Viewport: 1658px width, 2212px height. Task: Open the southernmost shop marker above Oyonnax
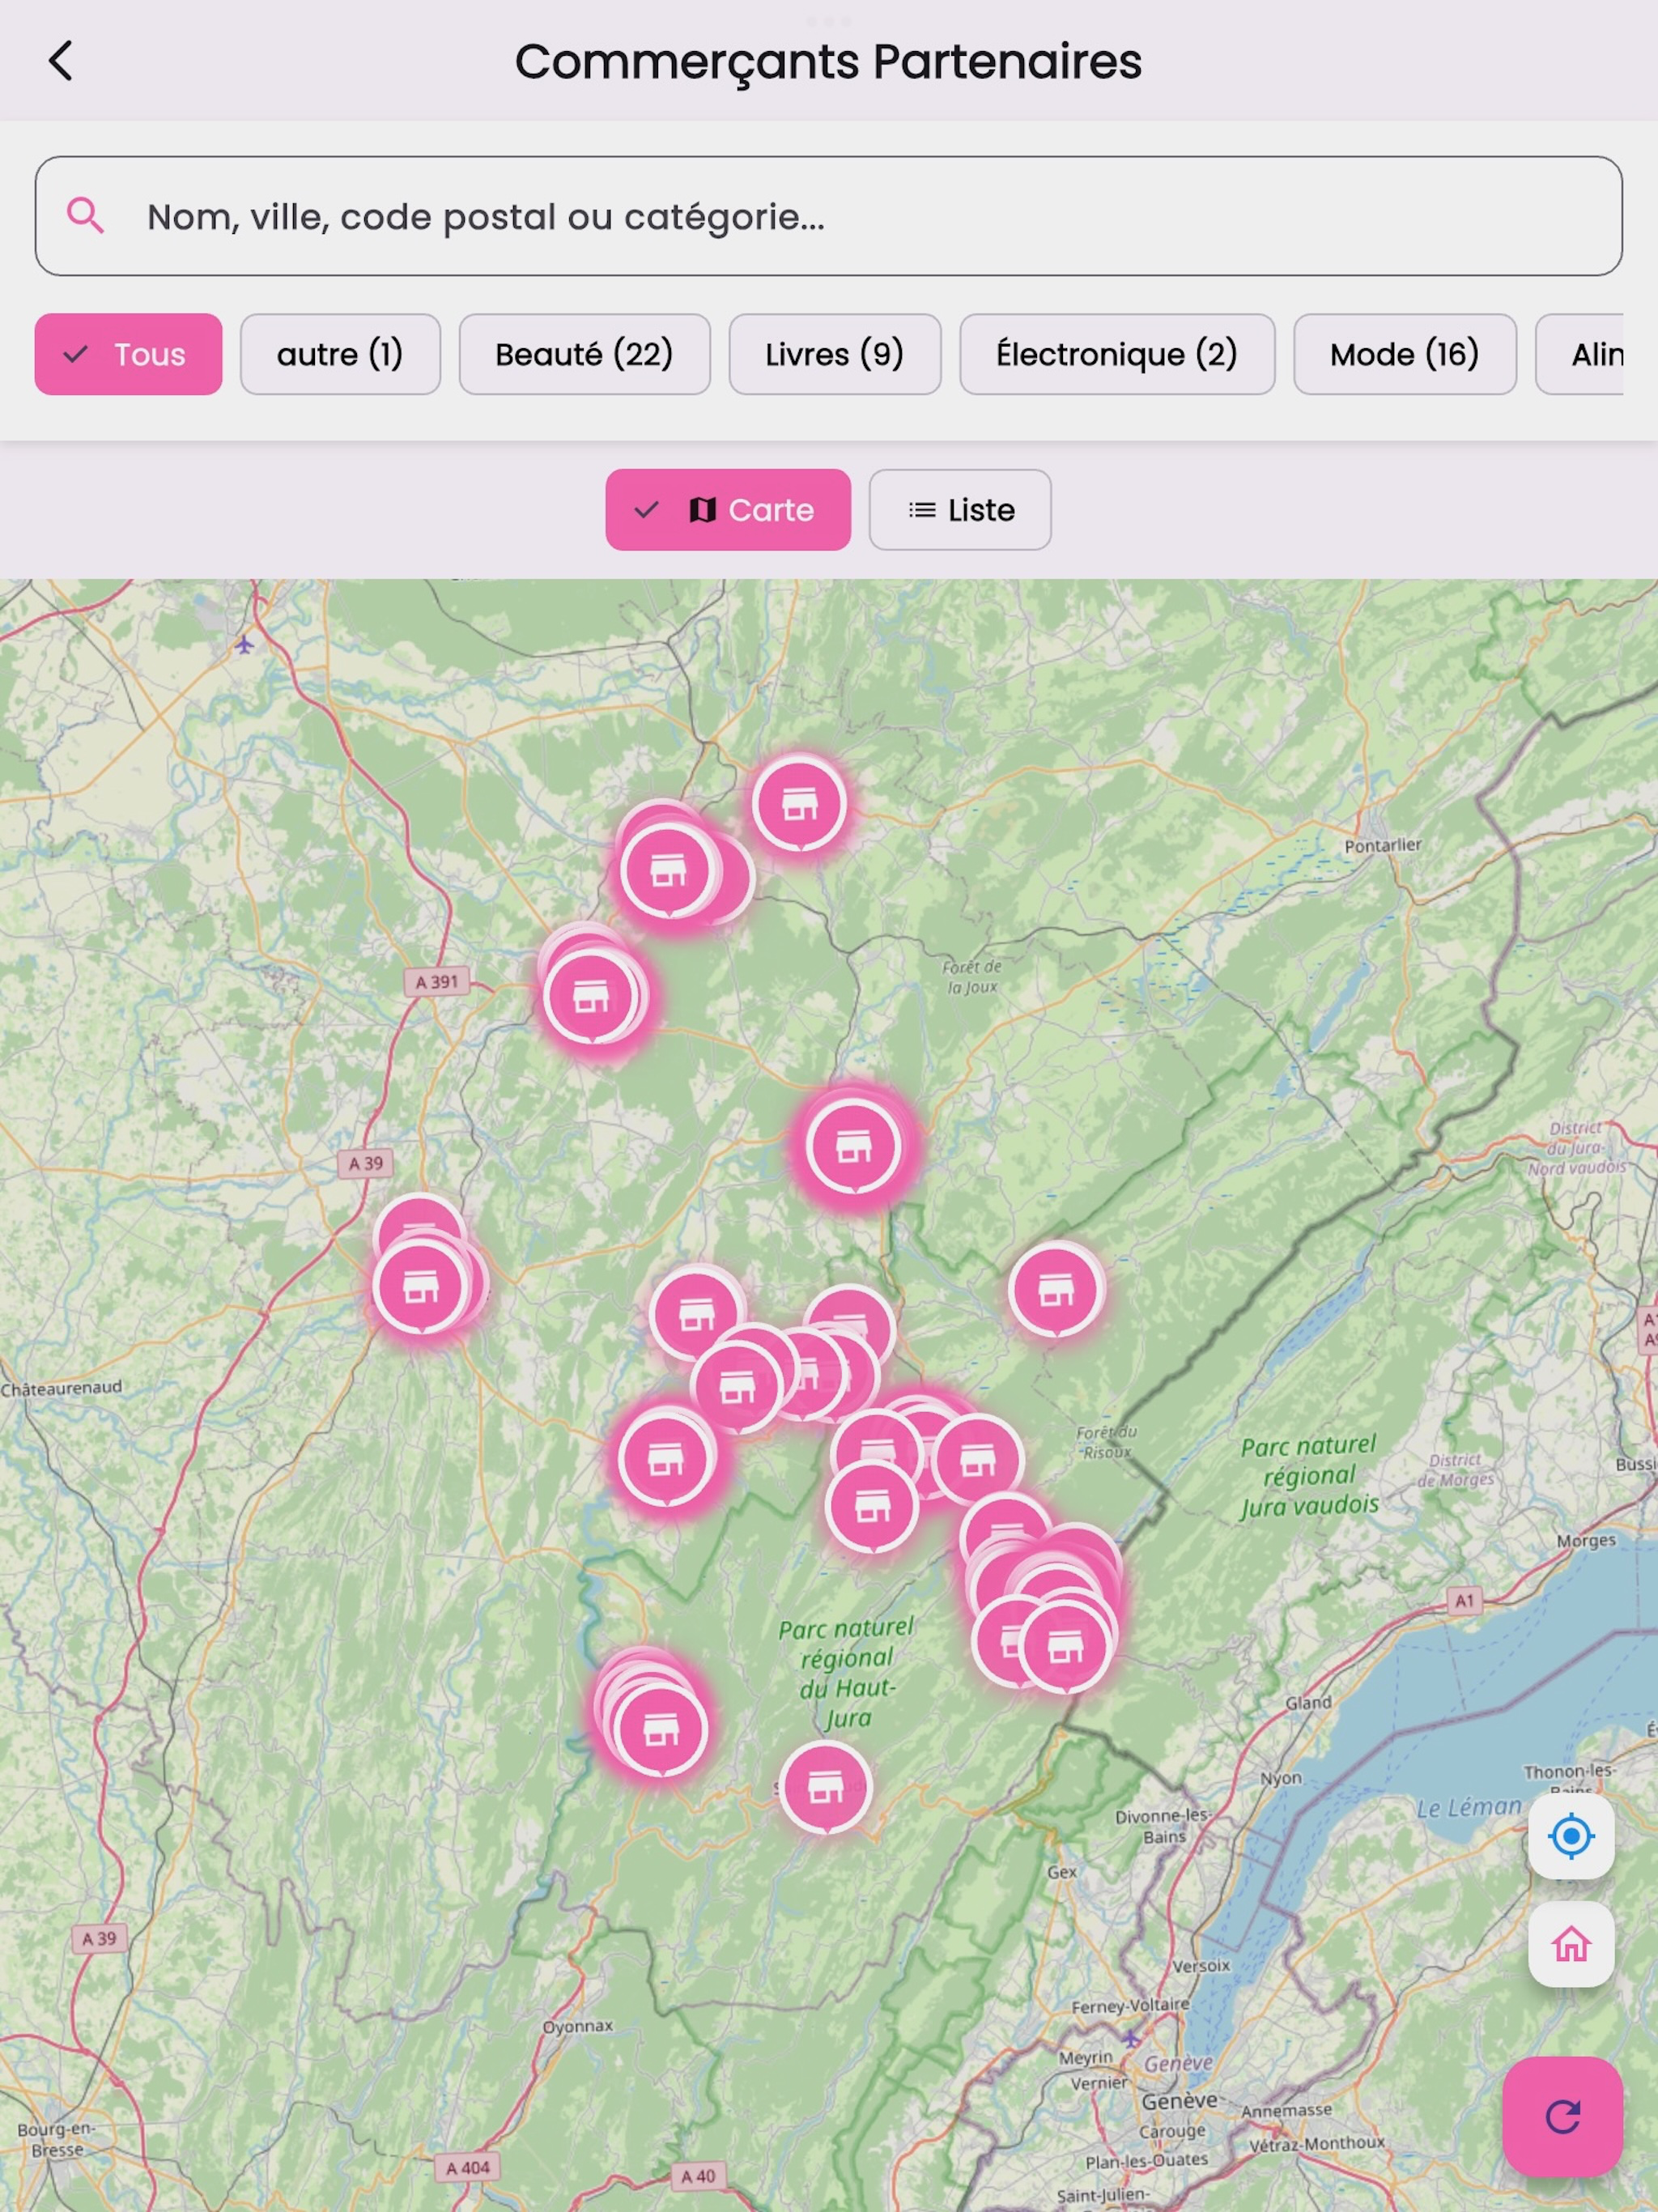825,1786
